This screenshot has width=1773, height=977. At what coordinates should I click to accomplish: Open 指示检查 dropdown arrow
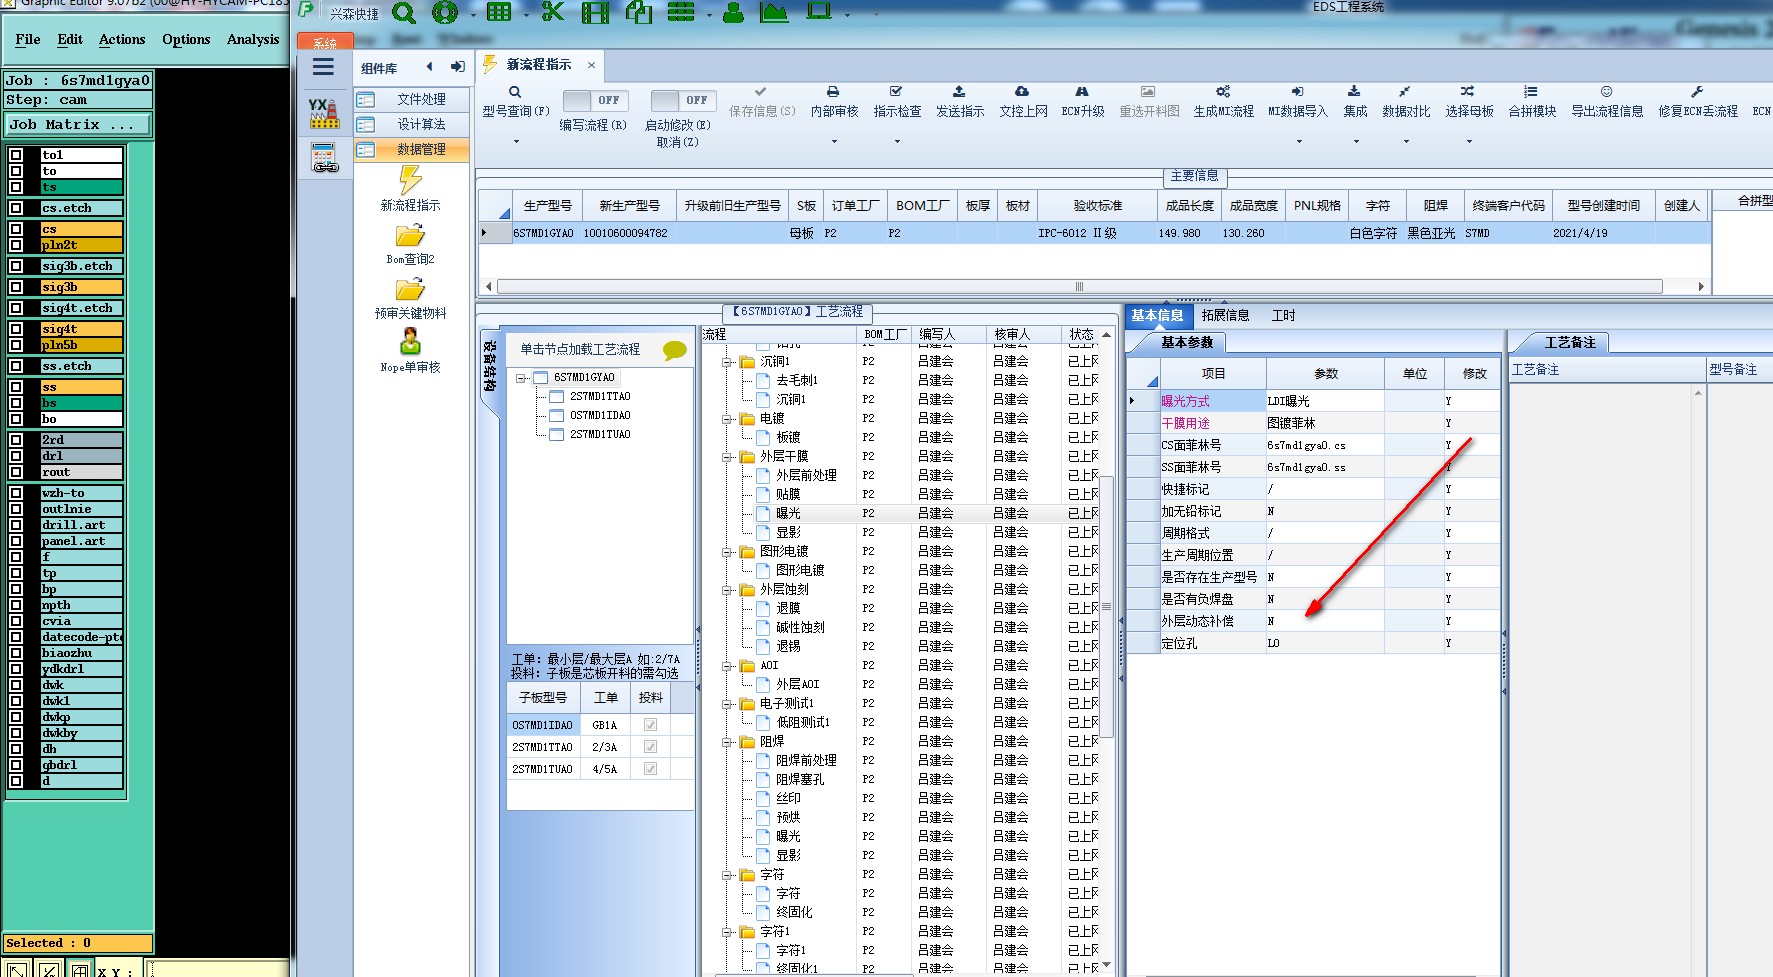pyautogui.click(x=897, y=142)
